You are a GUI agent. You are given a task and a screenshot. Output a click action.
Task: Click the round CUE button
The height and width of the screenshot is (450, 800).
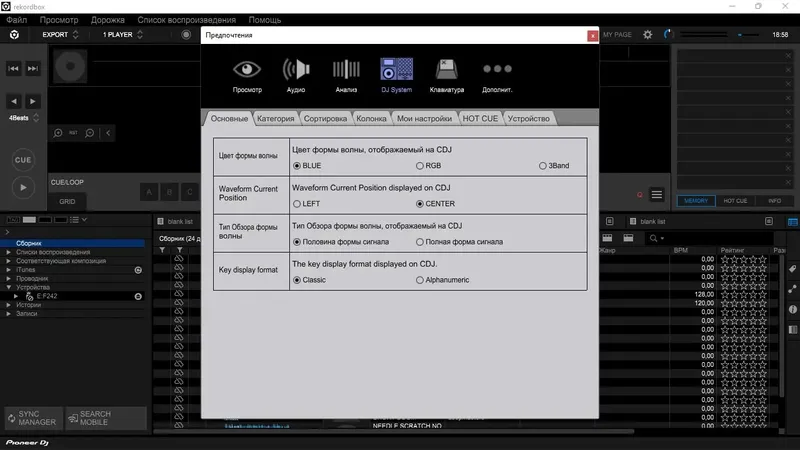pos(23,160)
